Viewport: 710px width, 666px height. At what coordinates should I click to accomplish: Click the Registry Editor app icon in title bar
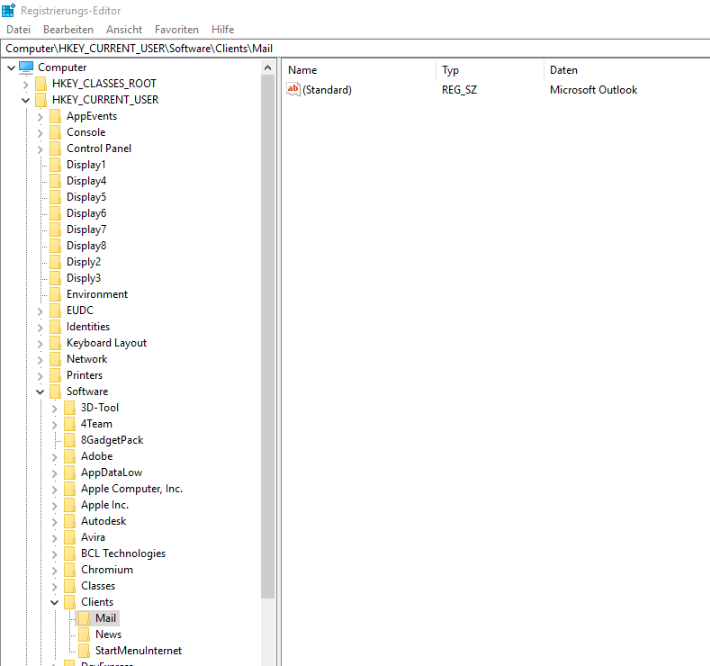[x=9, y=10]
